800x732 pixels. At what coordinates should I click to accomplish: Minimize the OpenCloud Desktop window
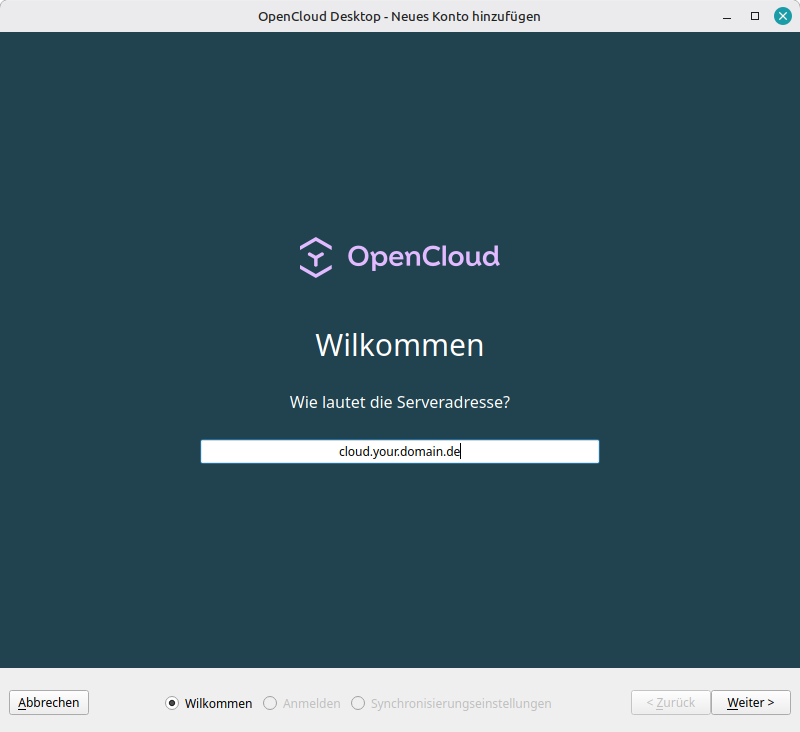pos(728,16)
